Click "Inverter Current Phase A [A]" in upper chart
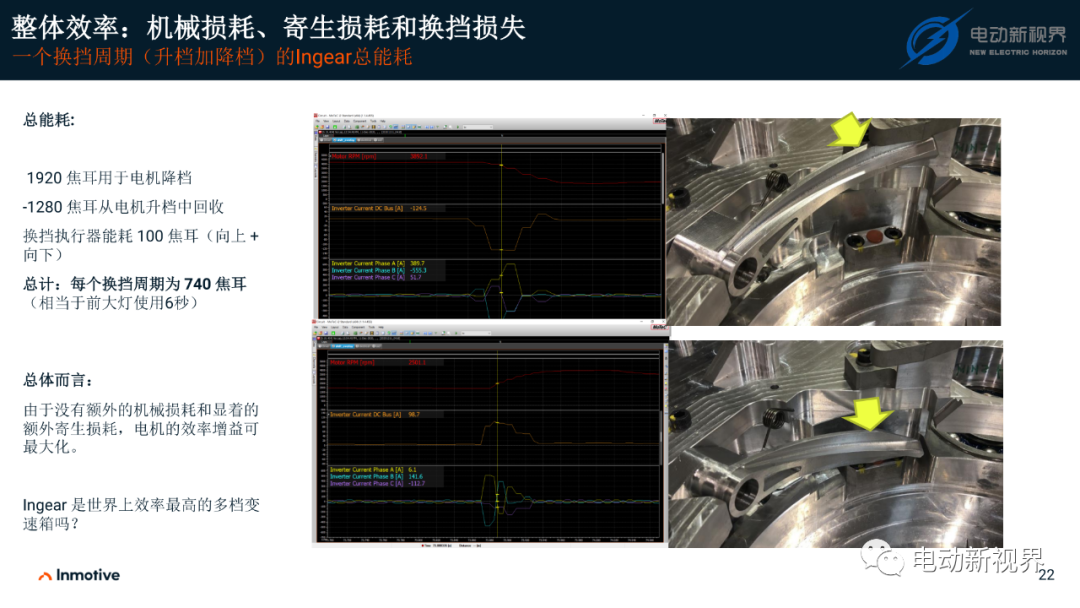1080x608 pixels. point(367,263)
